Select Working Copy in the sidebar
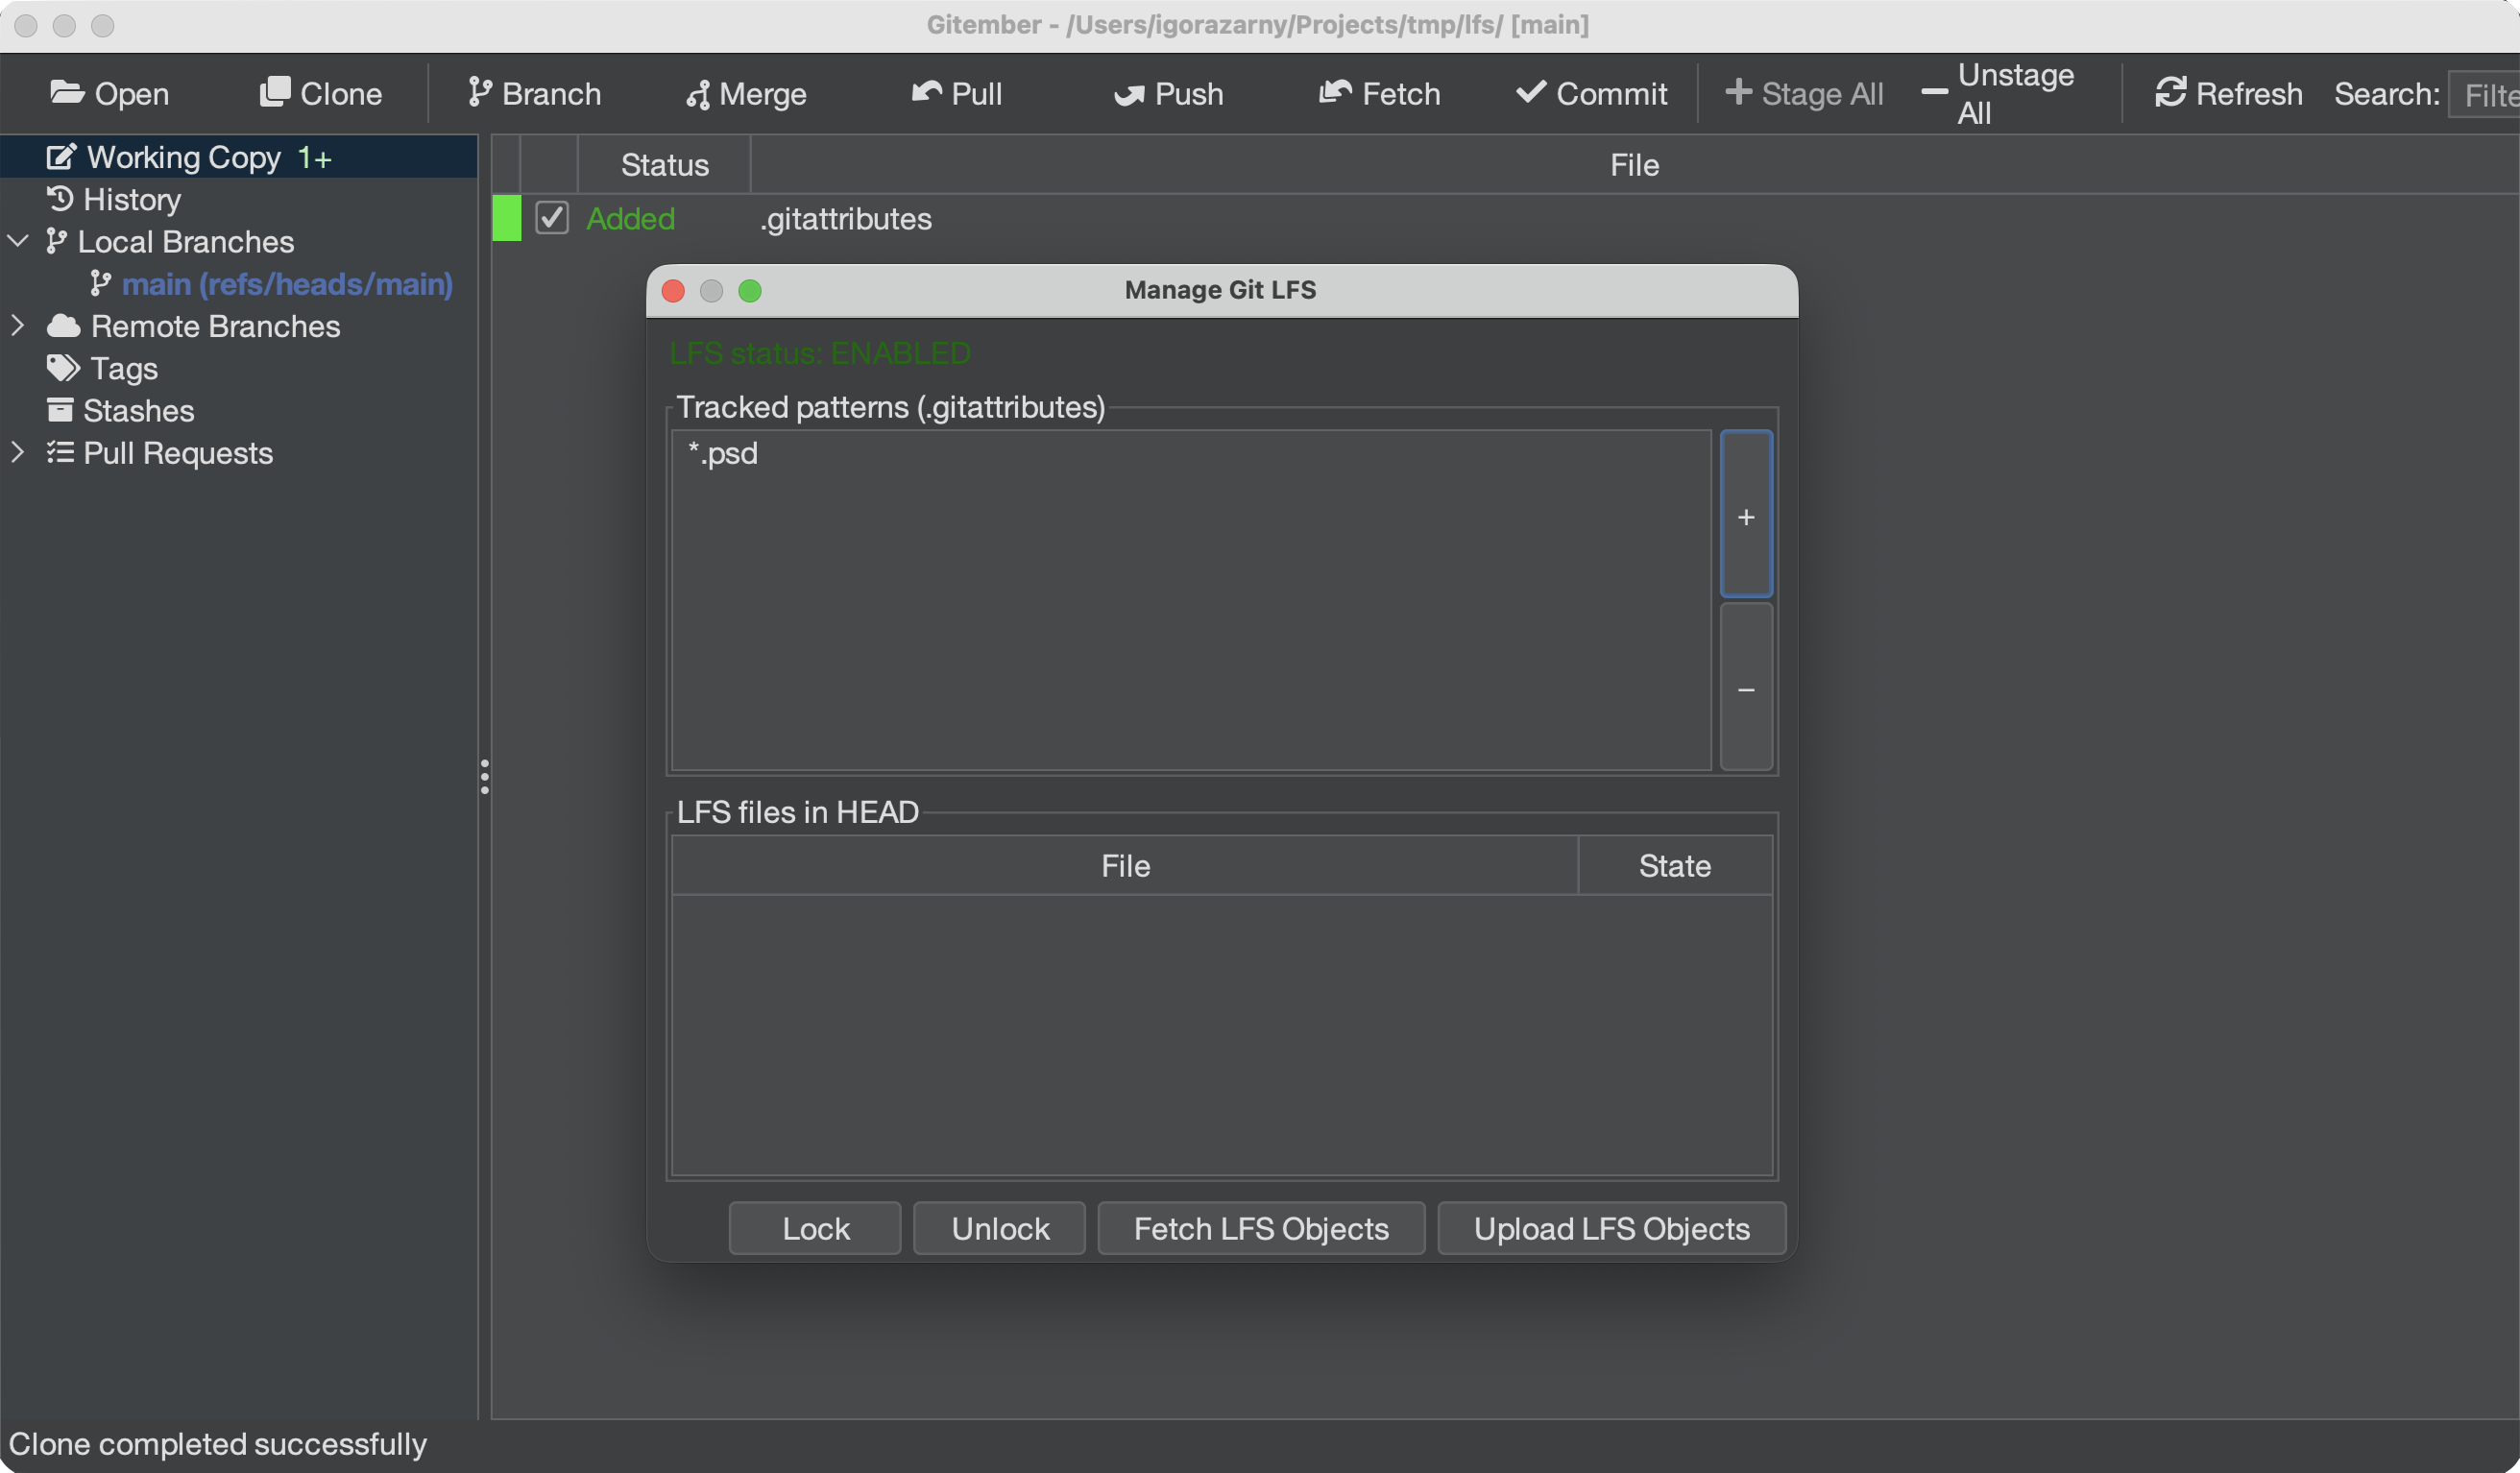The image size is (2520, 1473). 239,157
